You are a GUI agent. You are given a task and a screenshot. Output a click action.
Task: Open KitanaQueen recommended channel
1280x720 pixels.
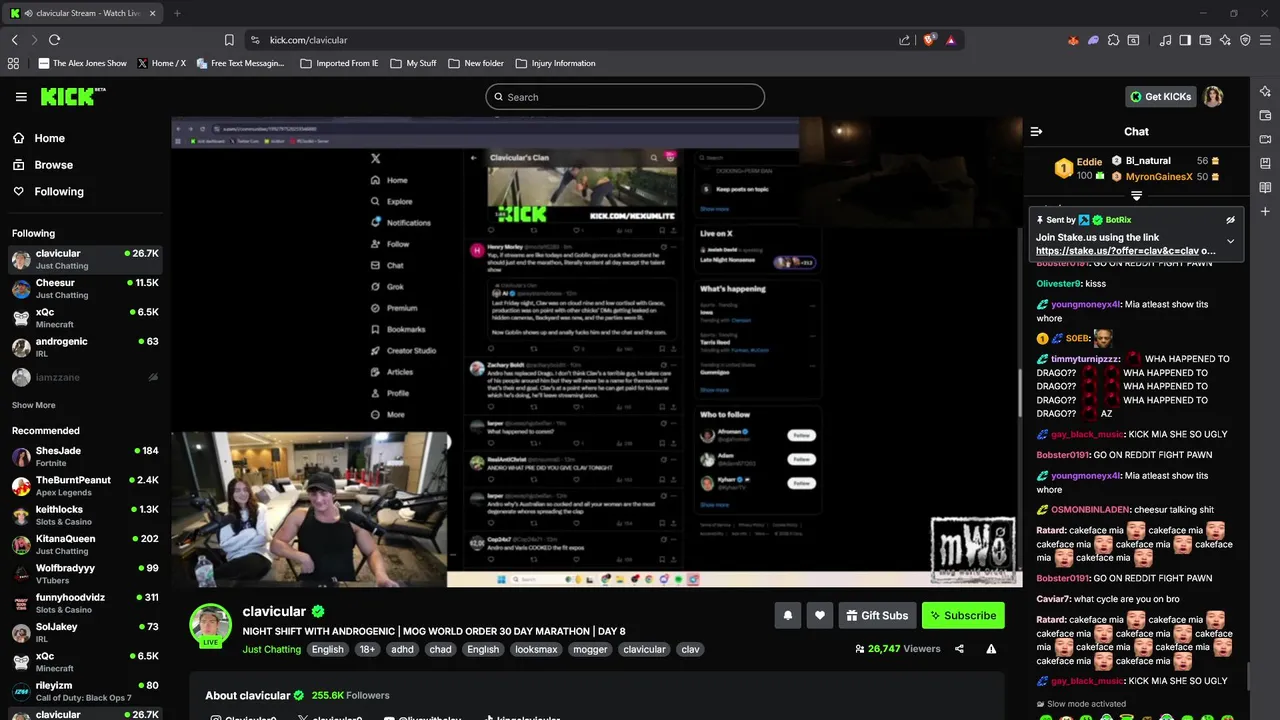coord(85,544)
